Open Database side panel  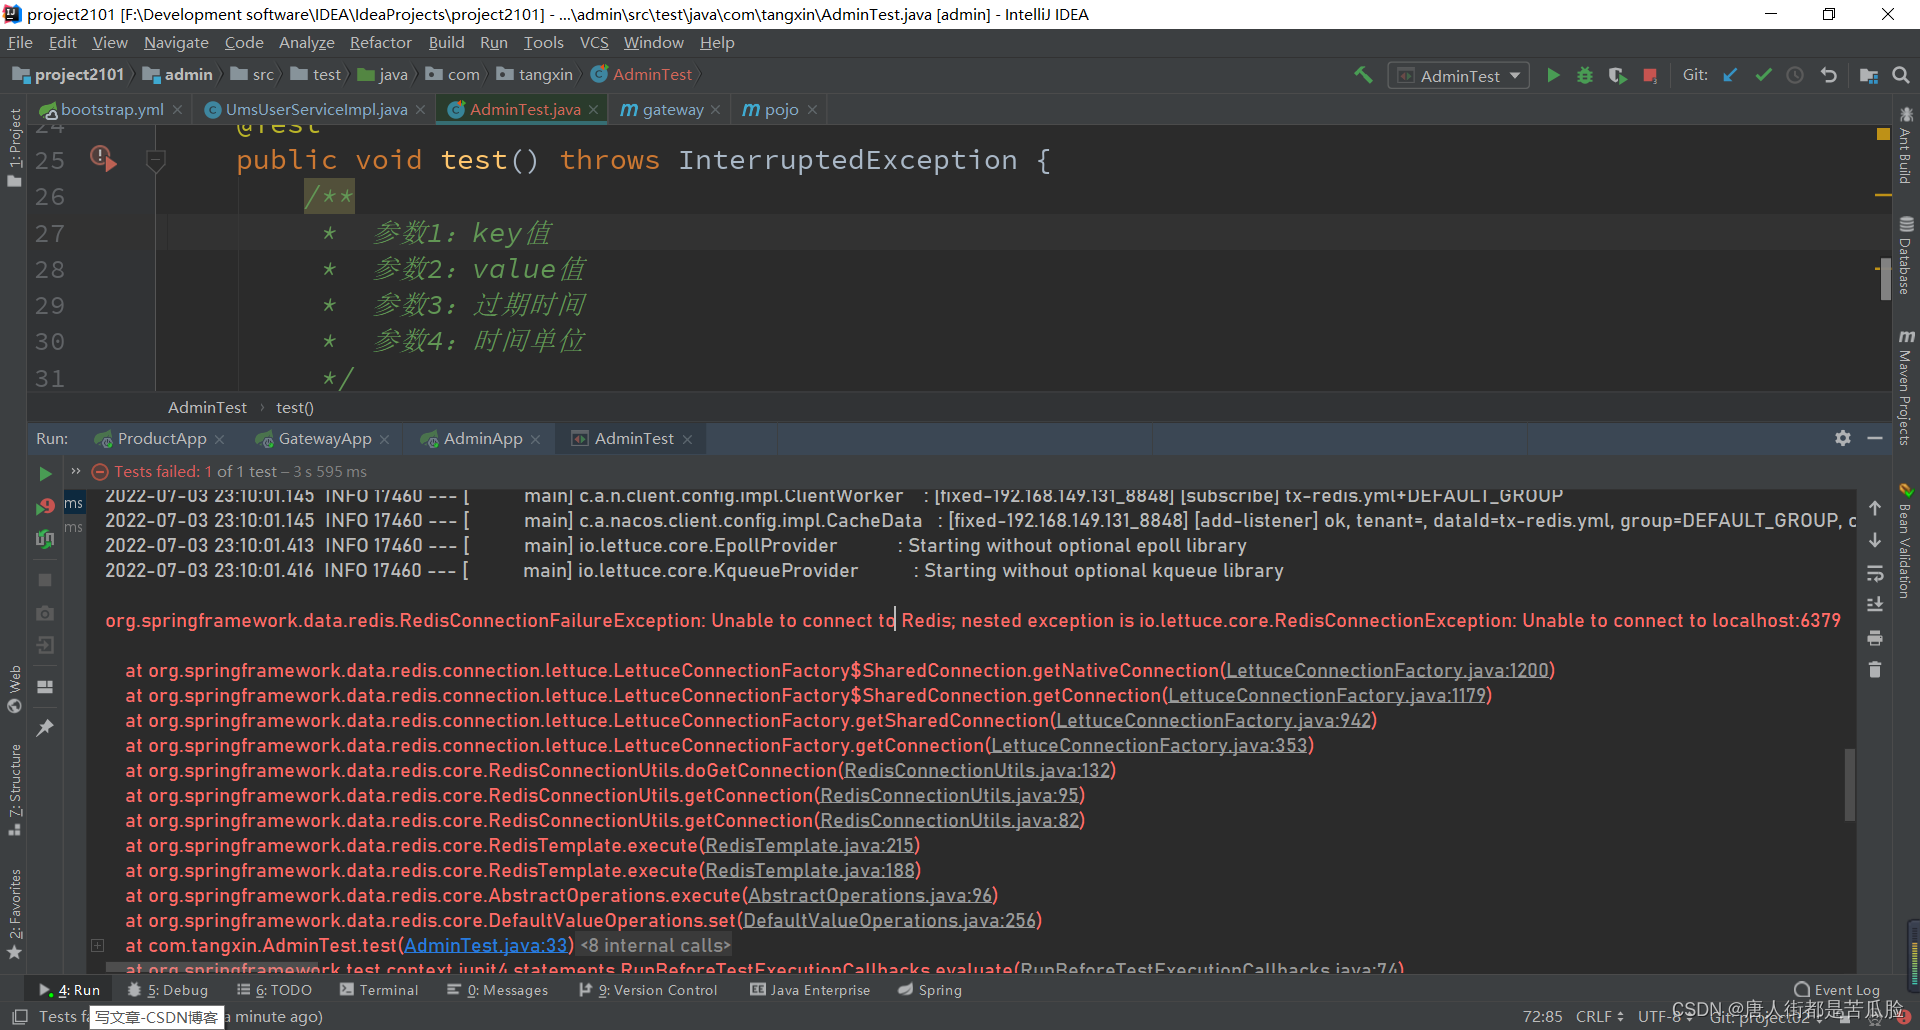click(1906, 257)
